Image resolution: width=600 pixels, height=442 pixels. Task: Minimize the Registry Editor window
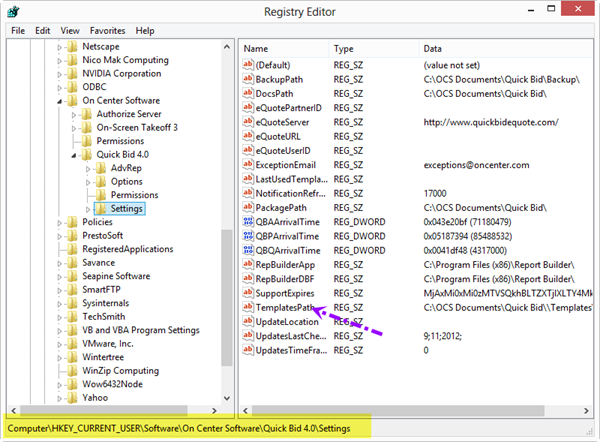click(531, 10)
